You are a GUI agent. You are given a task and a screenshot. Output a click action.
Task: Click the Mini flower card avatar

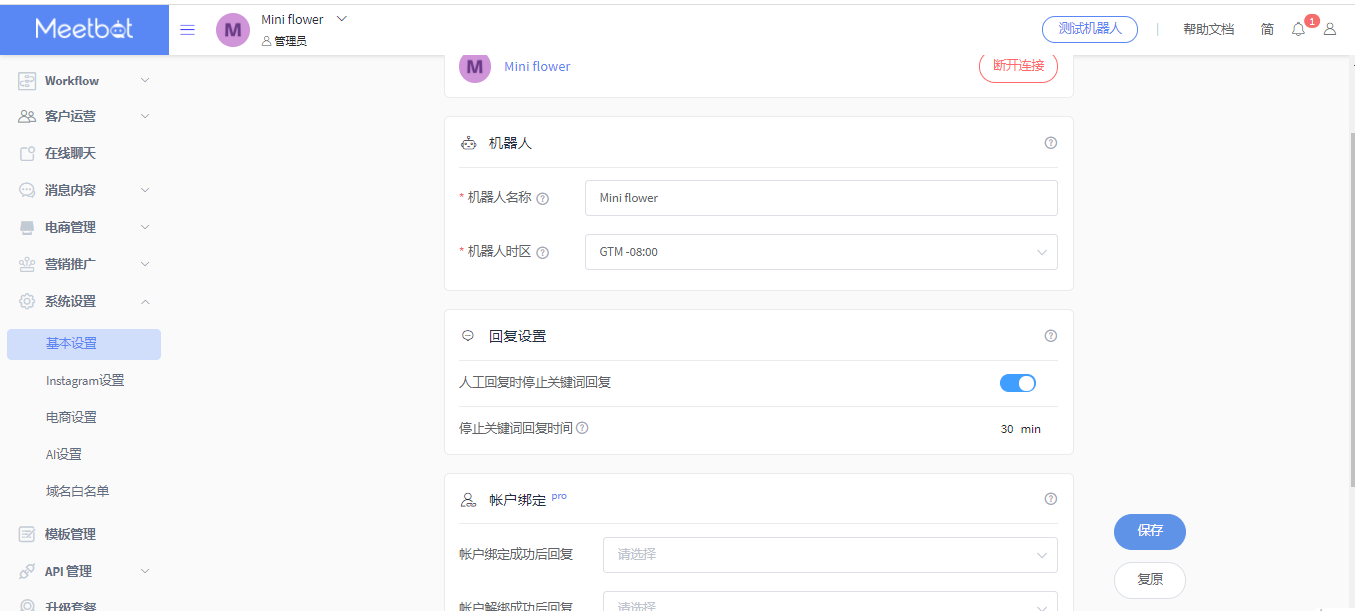click(475, 67)
